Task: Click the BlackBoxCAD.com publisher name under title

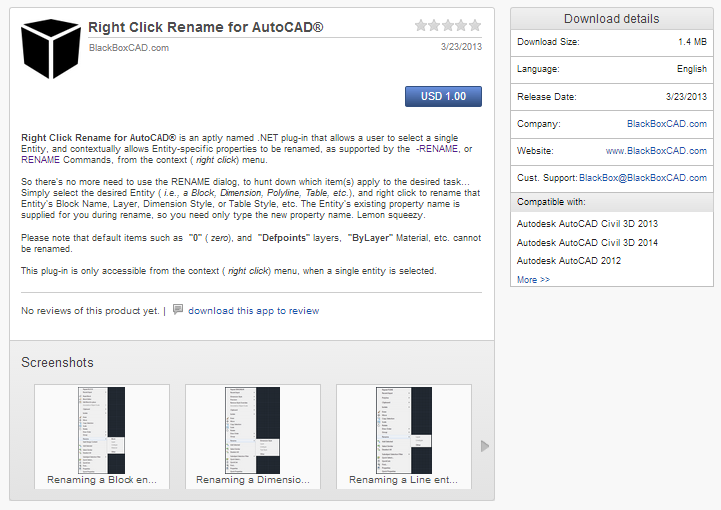Action: [129, 48]
